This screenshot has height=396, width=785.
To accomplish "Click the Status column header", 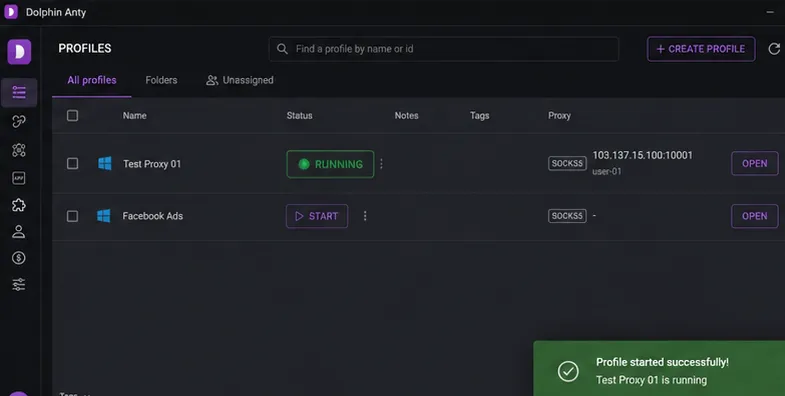I will click(299, 116).
